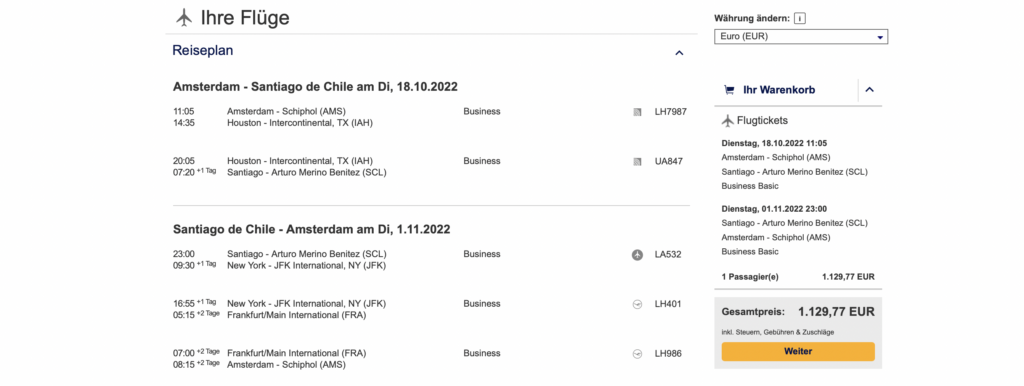Click the Ihr Warenkorb header label

[779, 89]
